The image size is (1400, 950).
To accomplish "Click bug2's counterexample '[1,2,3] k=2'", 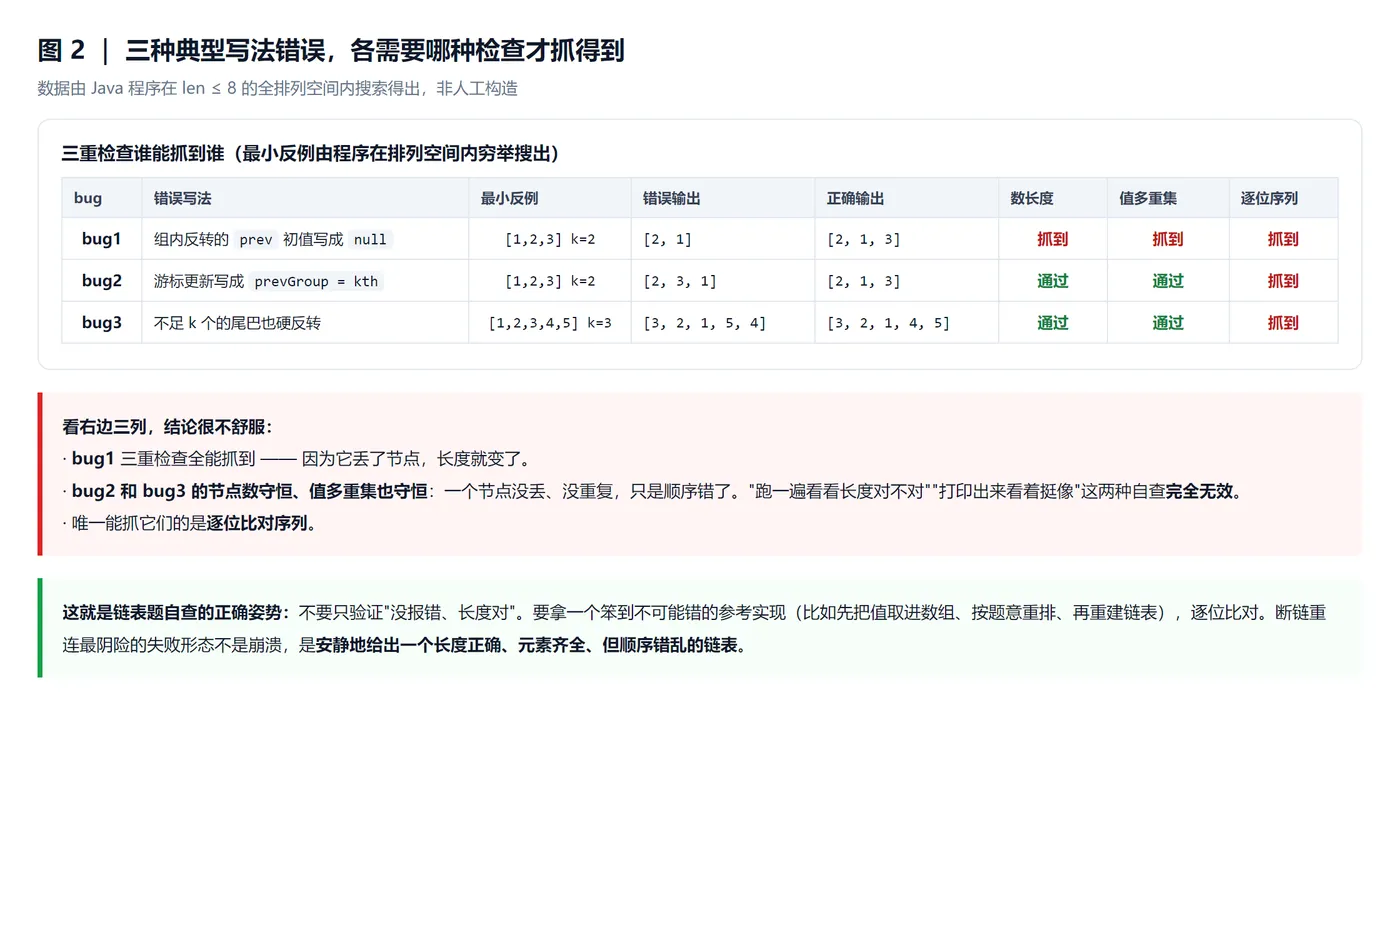I will coord(550,281).
